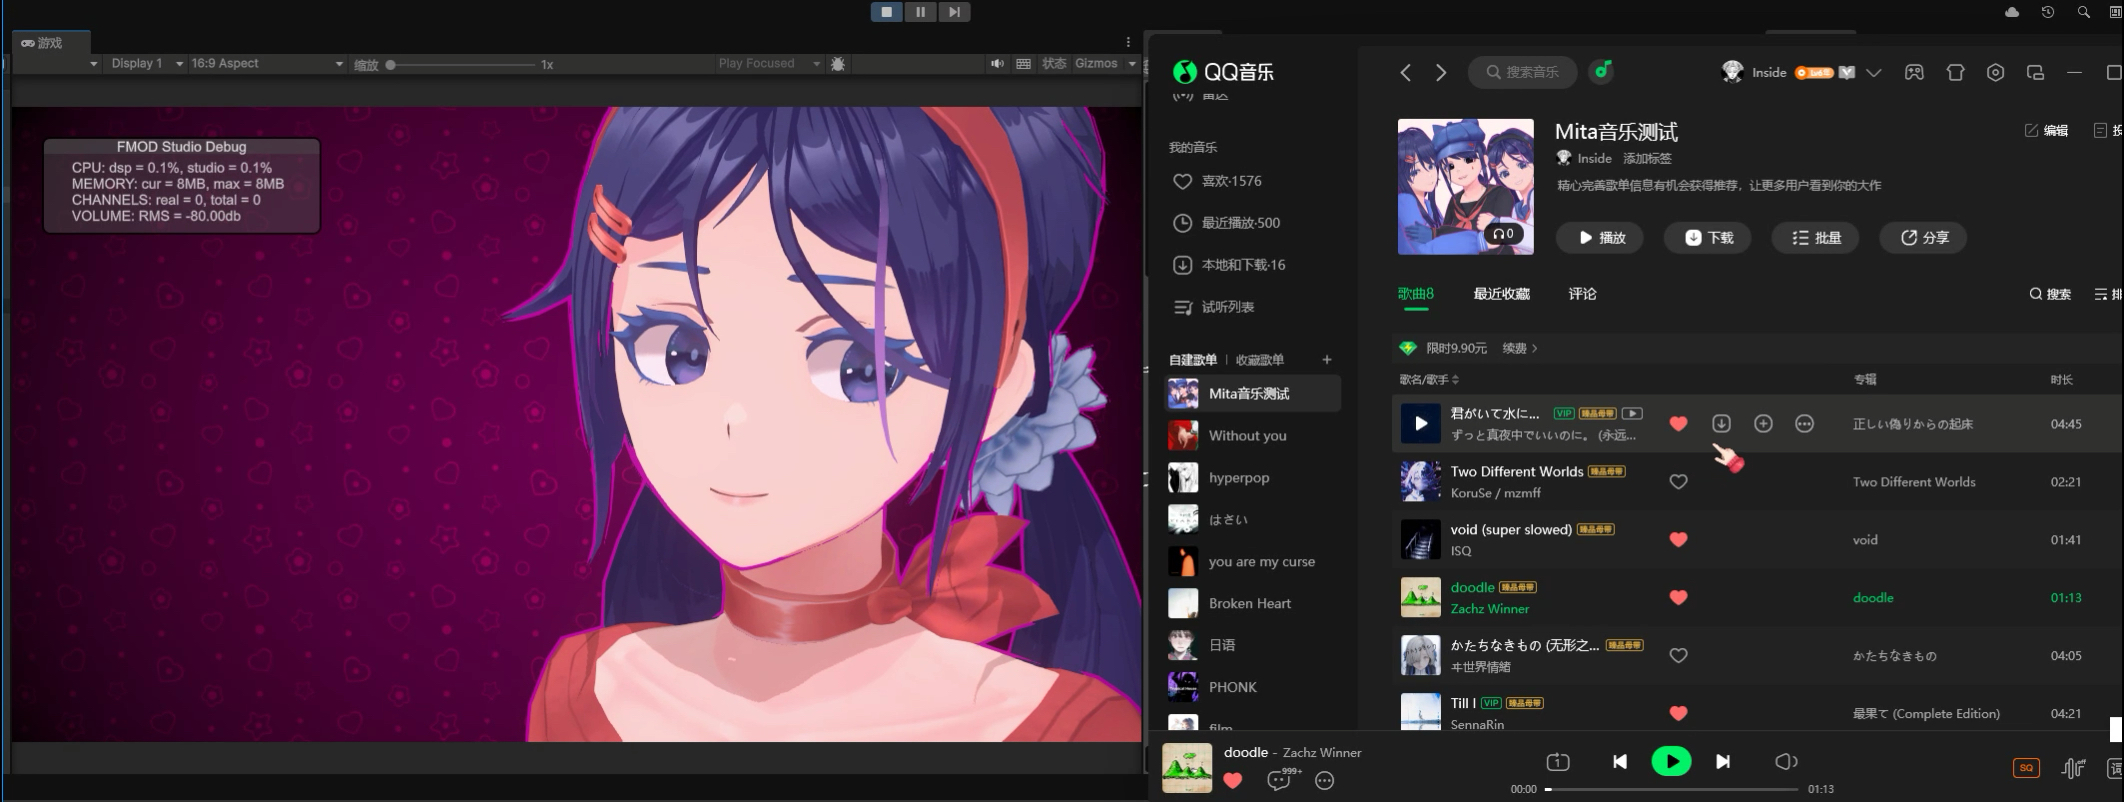The image size is (2124, 802).
Task: Click the 搜索 search-in-playlist icon
Action: (2049, 294)
